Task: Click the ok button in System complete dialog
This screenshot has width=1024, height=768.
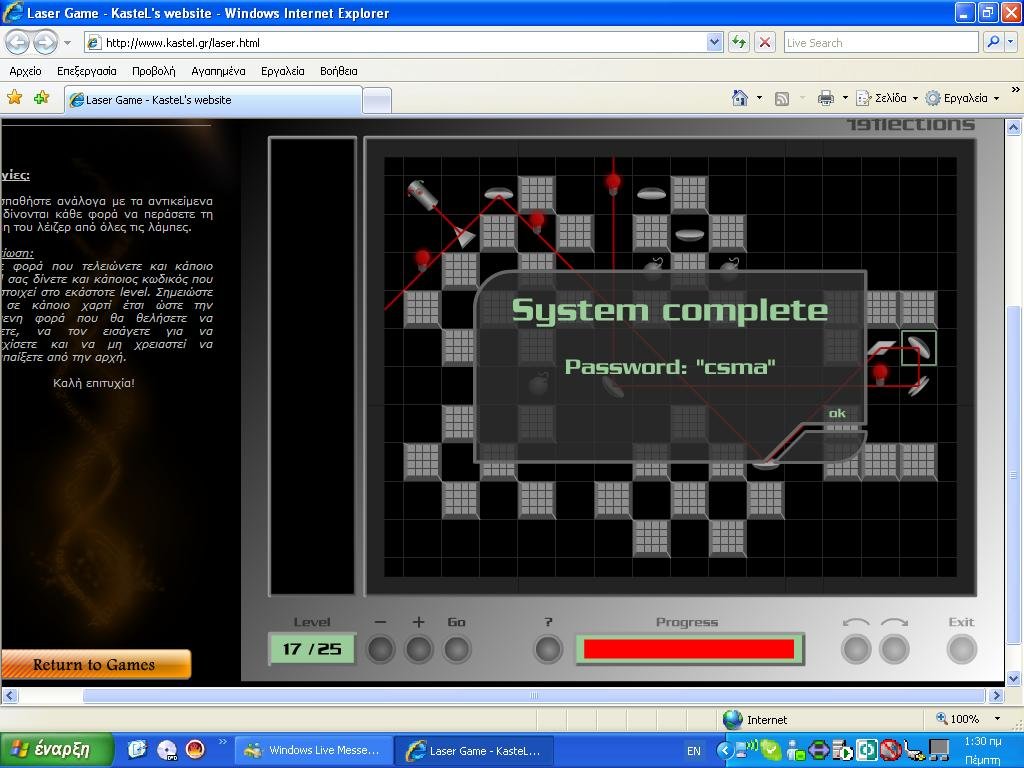Action: click(x=837, y=413)
